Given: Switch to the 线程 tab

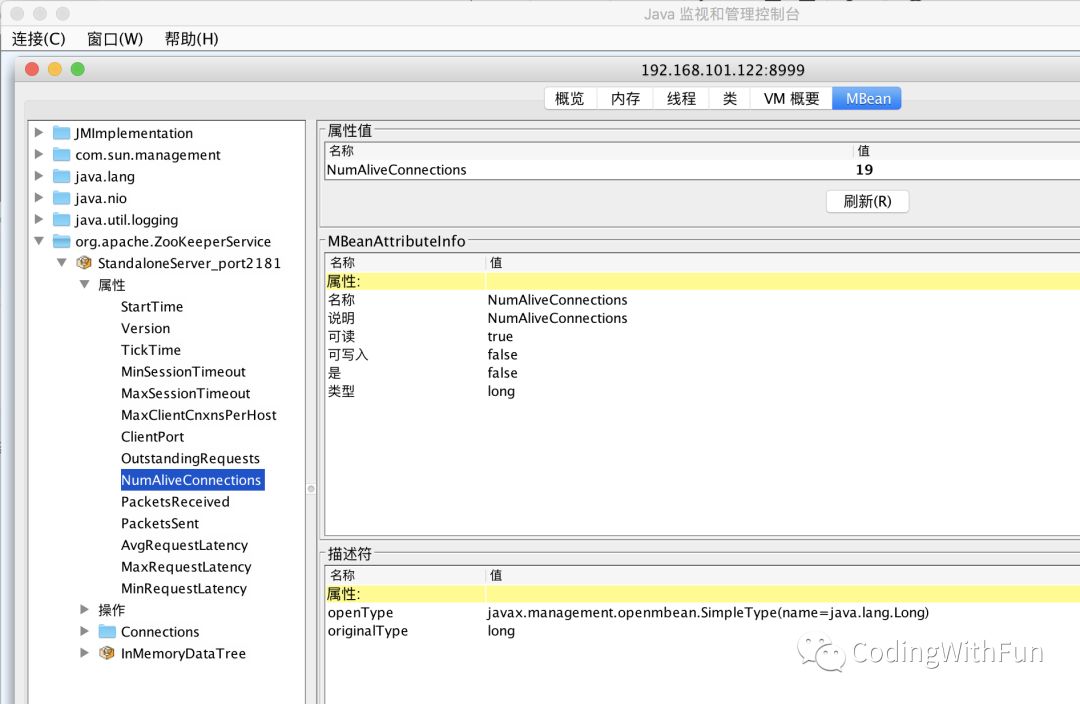Looking at the screenshot, I should click(x=681, y=99).
